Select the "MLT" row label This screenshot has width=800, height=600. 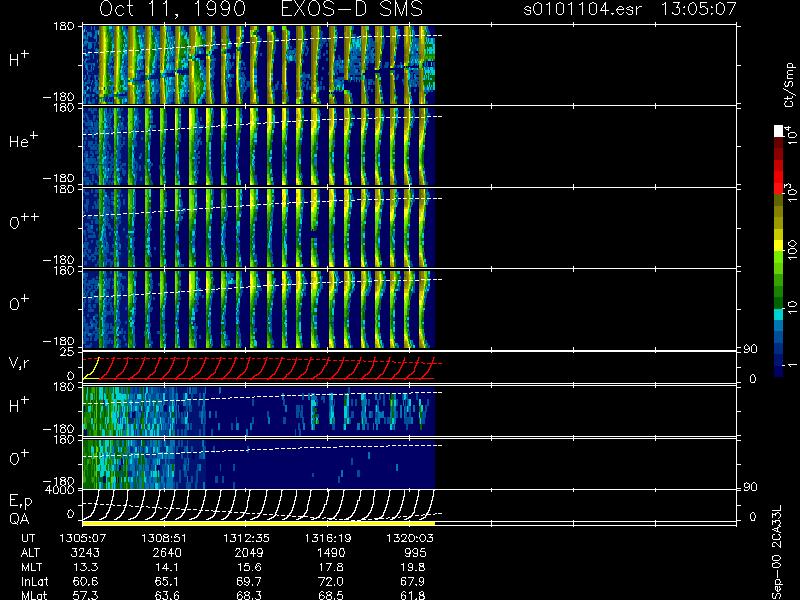[x=31, y=567]
